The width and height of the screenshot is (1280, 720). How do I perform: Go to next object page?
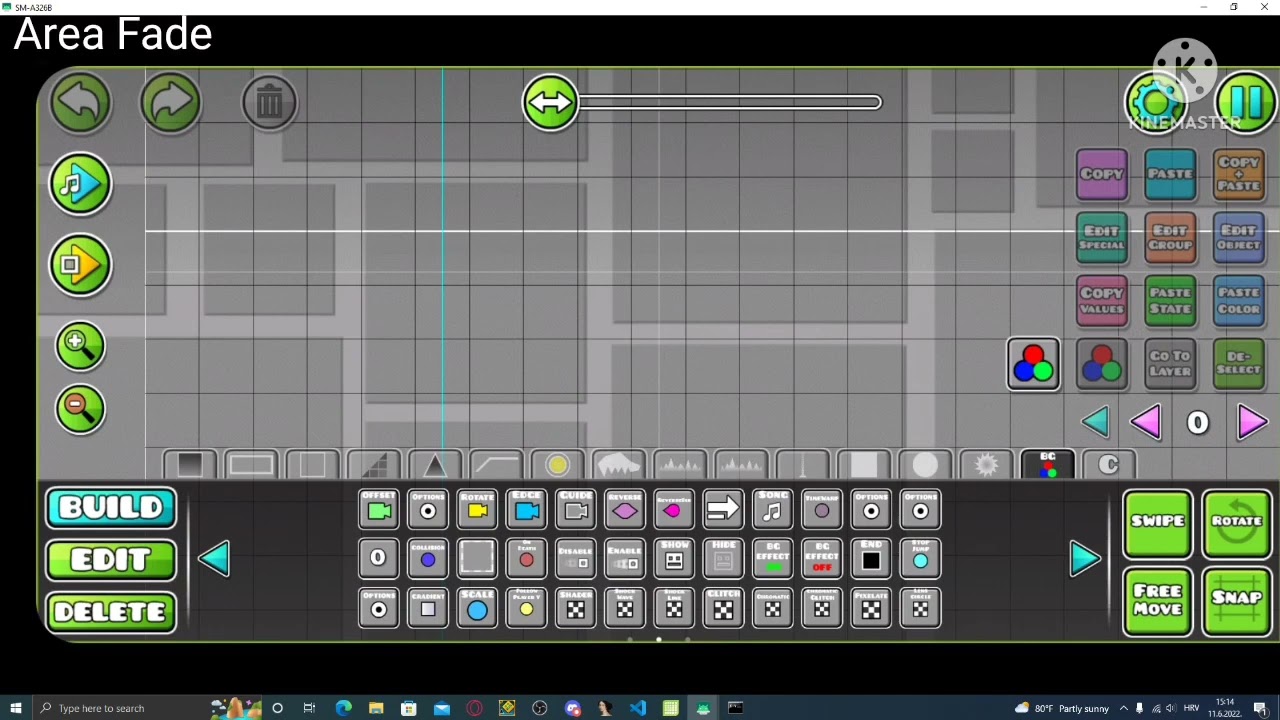1085,559
